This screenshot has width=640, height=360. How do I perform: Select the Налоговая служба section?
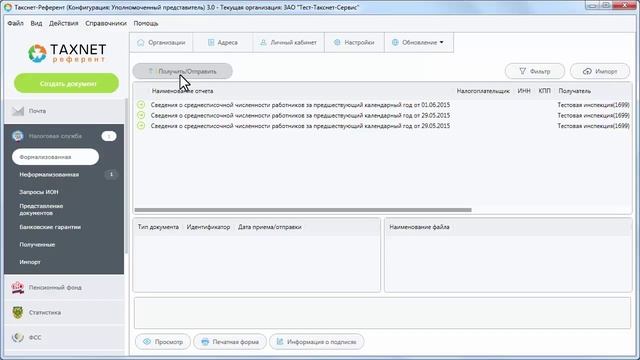64,136
